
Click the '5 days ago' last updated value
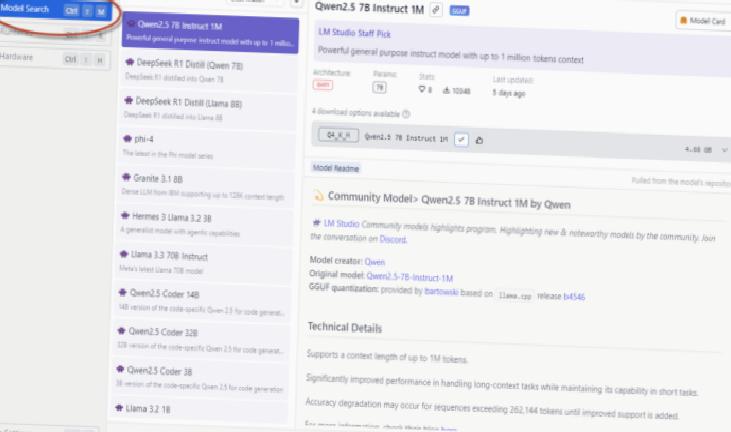click(x=509, y=93)
